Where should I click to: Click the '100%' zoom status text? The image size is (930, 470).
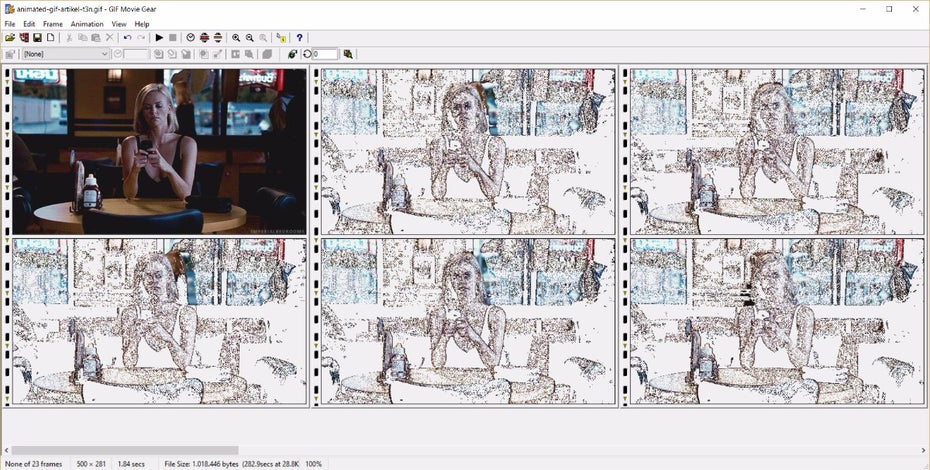coord(314,463)
